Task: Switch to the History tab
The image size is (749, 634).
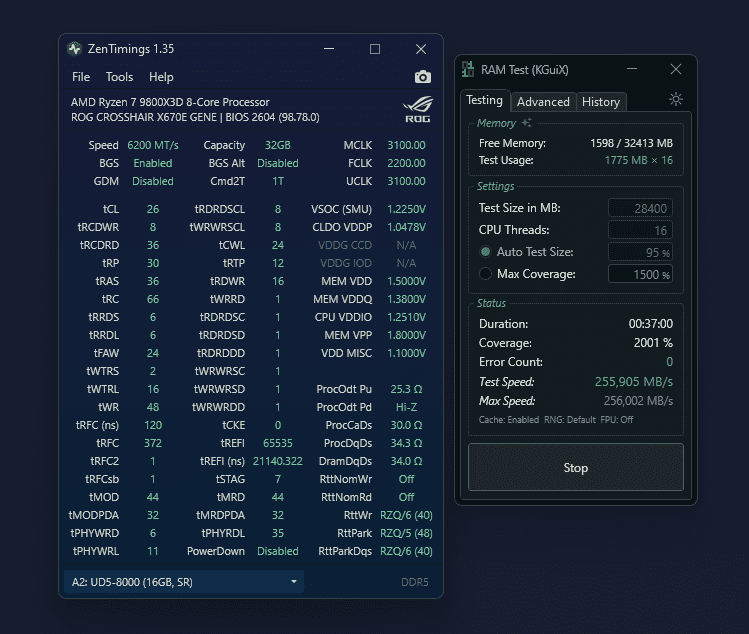Action: click(601, 102)
